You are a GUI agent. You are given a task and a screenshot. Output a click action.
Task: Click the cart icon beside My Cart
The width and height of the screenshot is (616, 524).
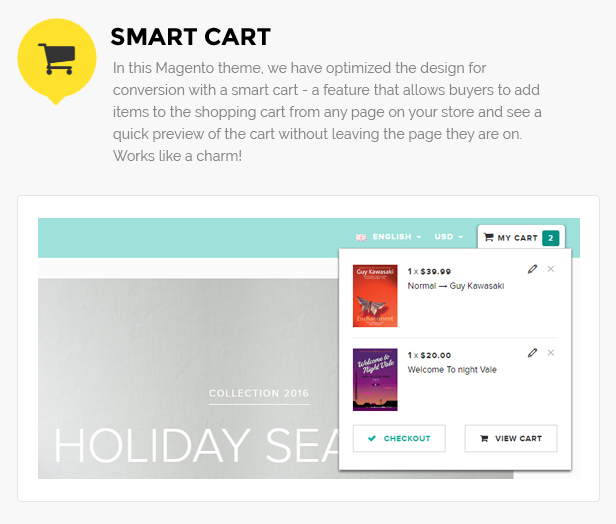488,237
